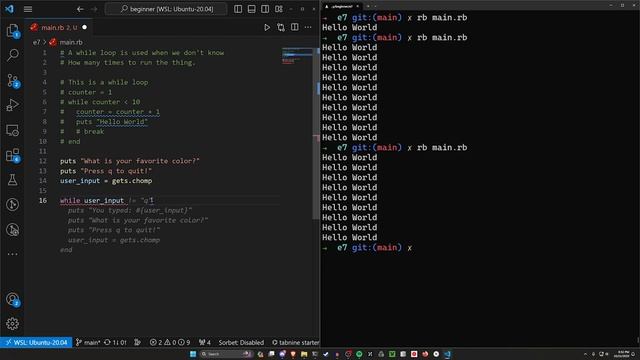Click comment line 'This is a while loop'
This screenshot has height=360, width=640.
(x=104, y=82)
